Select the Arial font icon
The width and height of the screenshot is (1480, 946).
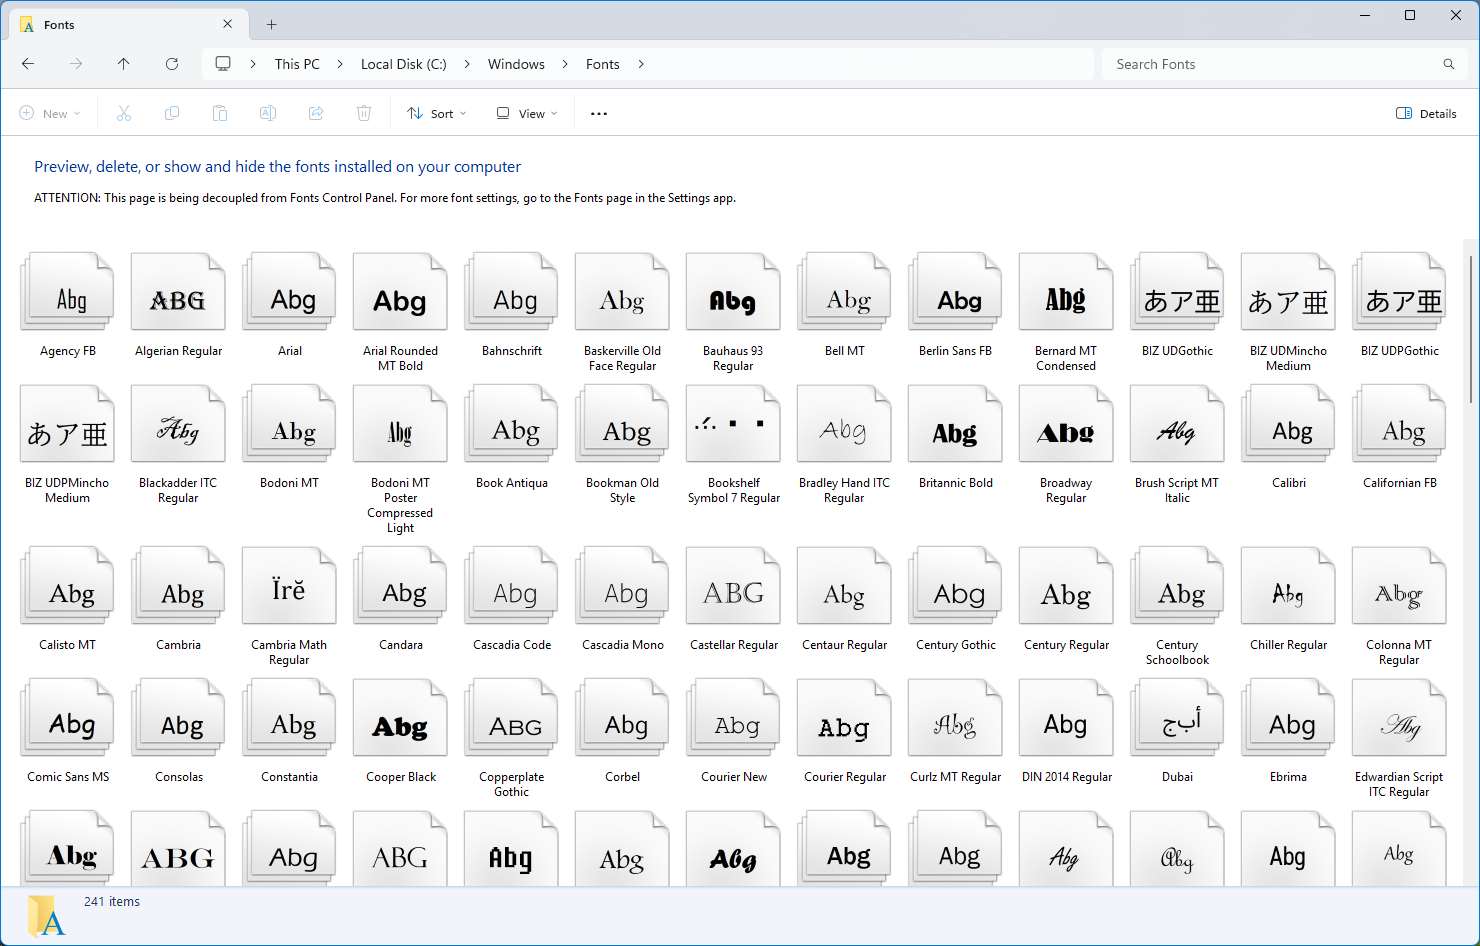click(x=290, y=291)
